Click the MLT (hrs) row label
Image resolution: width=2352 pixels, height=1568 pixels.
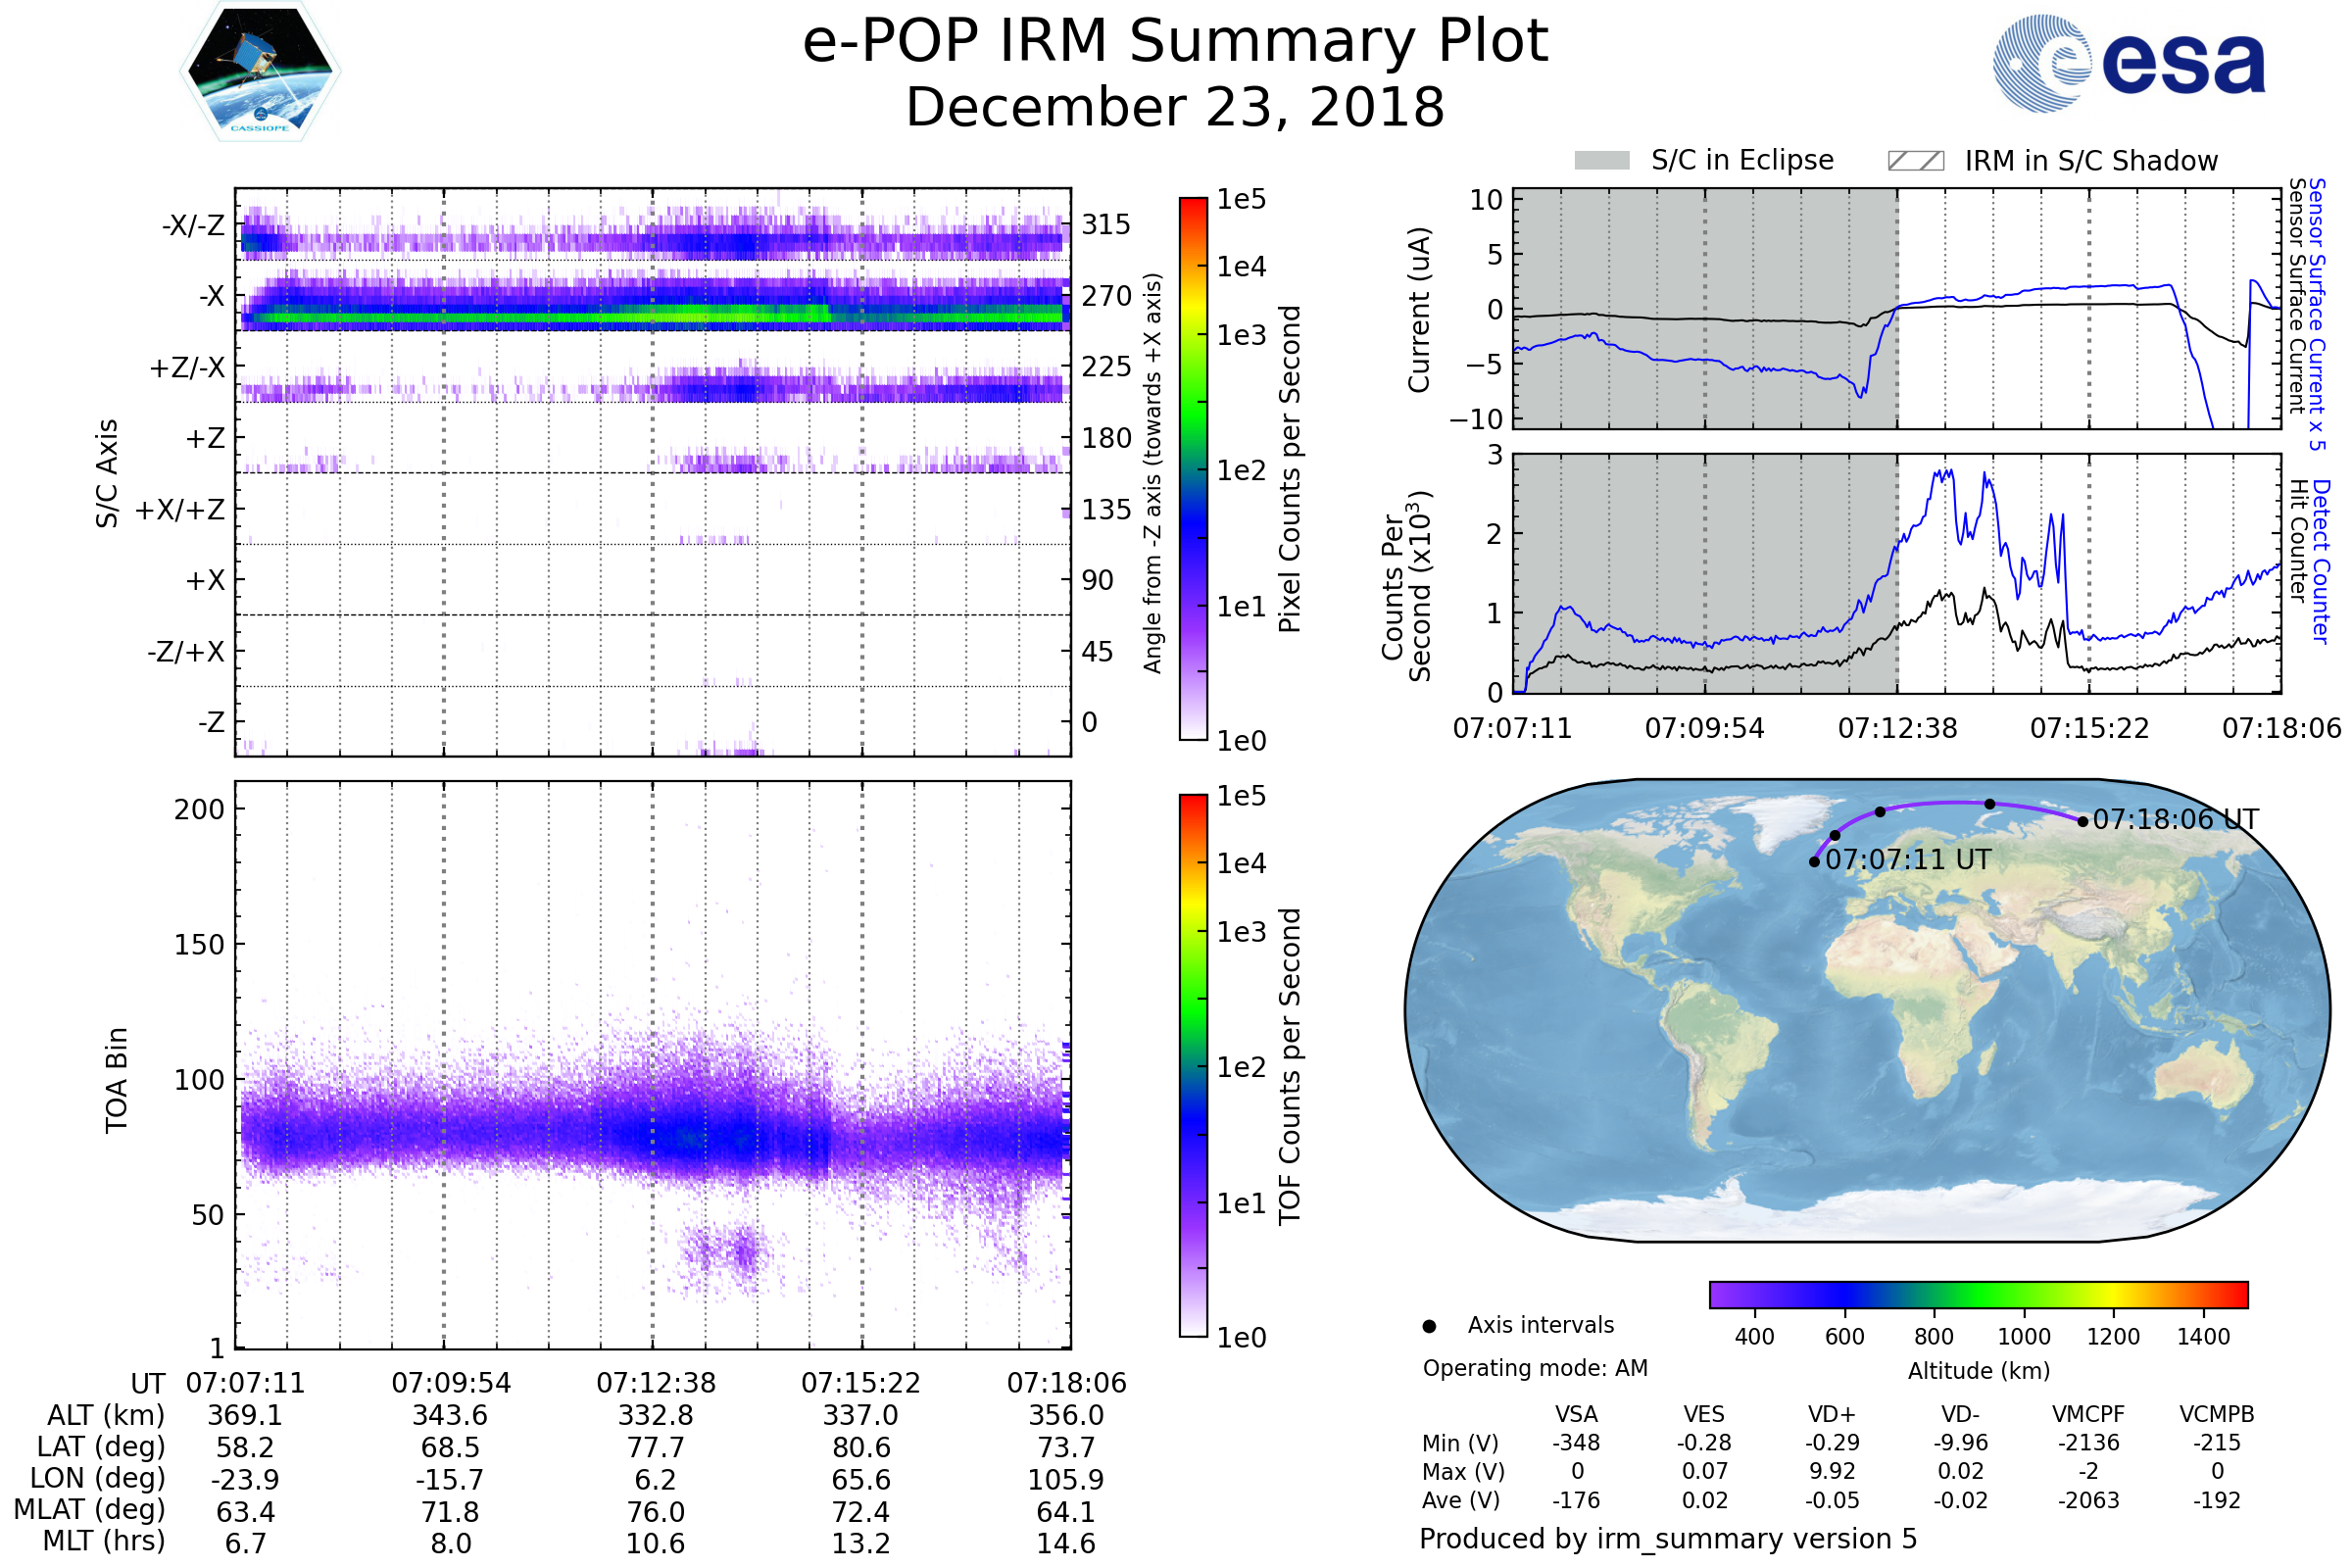103,1541
